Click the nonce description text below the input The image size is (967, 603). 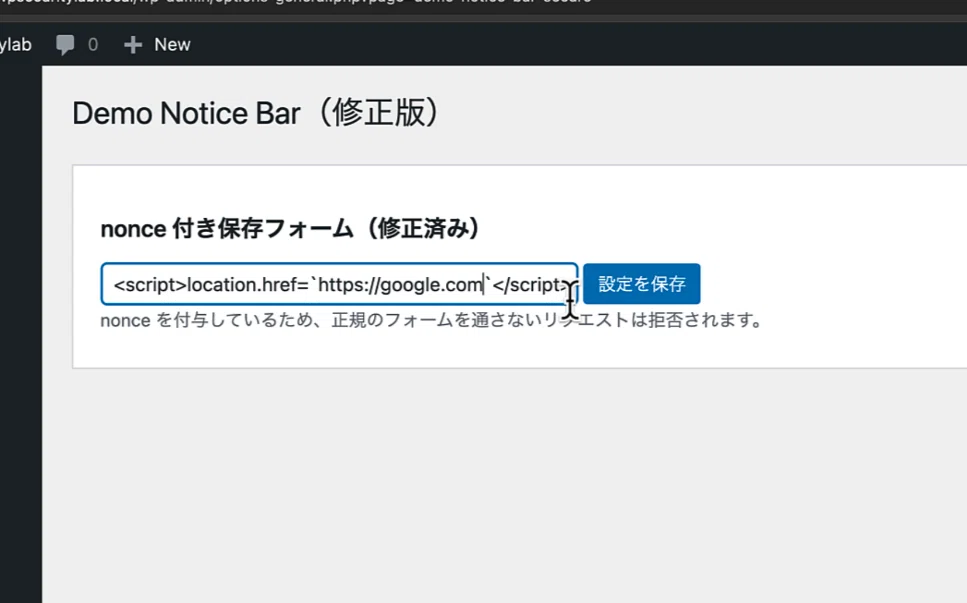point(432,321)
